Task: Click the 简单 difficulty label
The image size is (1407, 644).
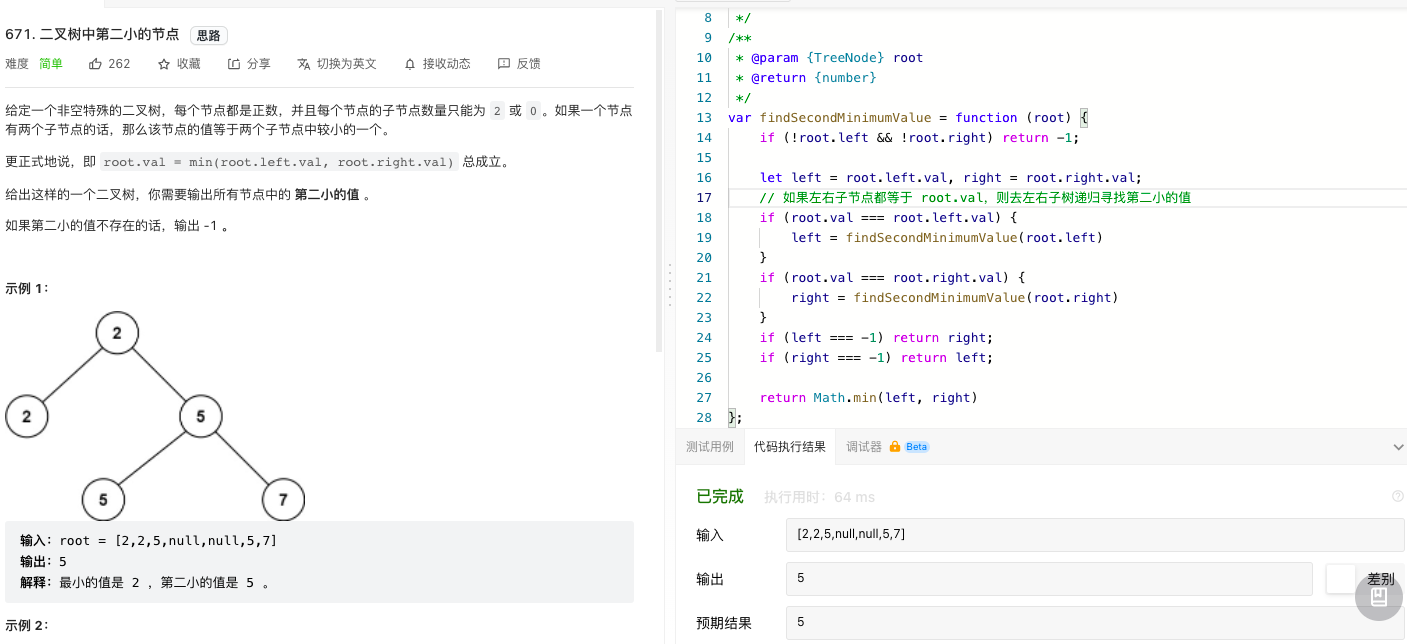Action: pyautogui.click(x=51, y=63)
